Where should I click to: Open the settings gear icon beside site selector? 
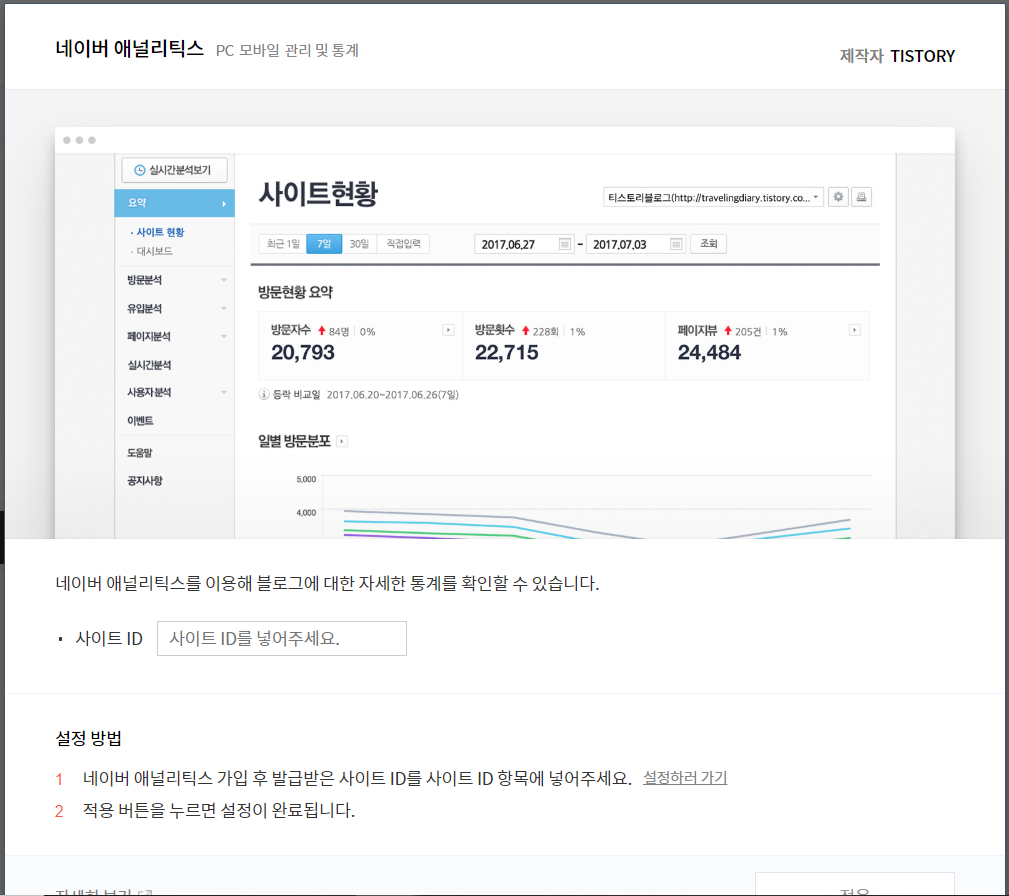[x=838, y=197]
